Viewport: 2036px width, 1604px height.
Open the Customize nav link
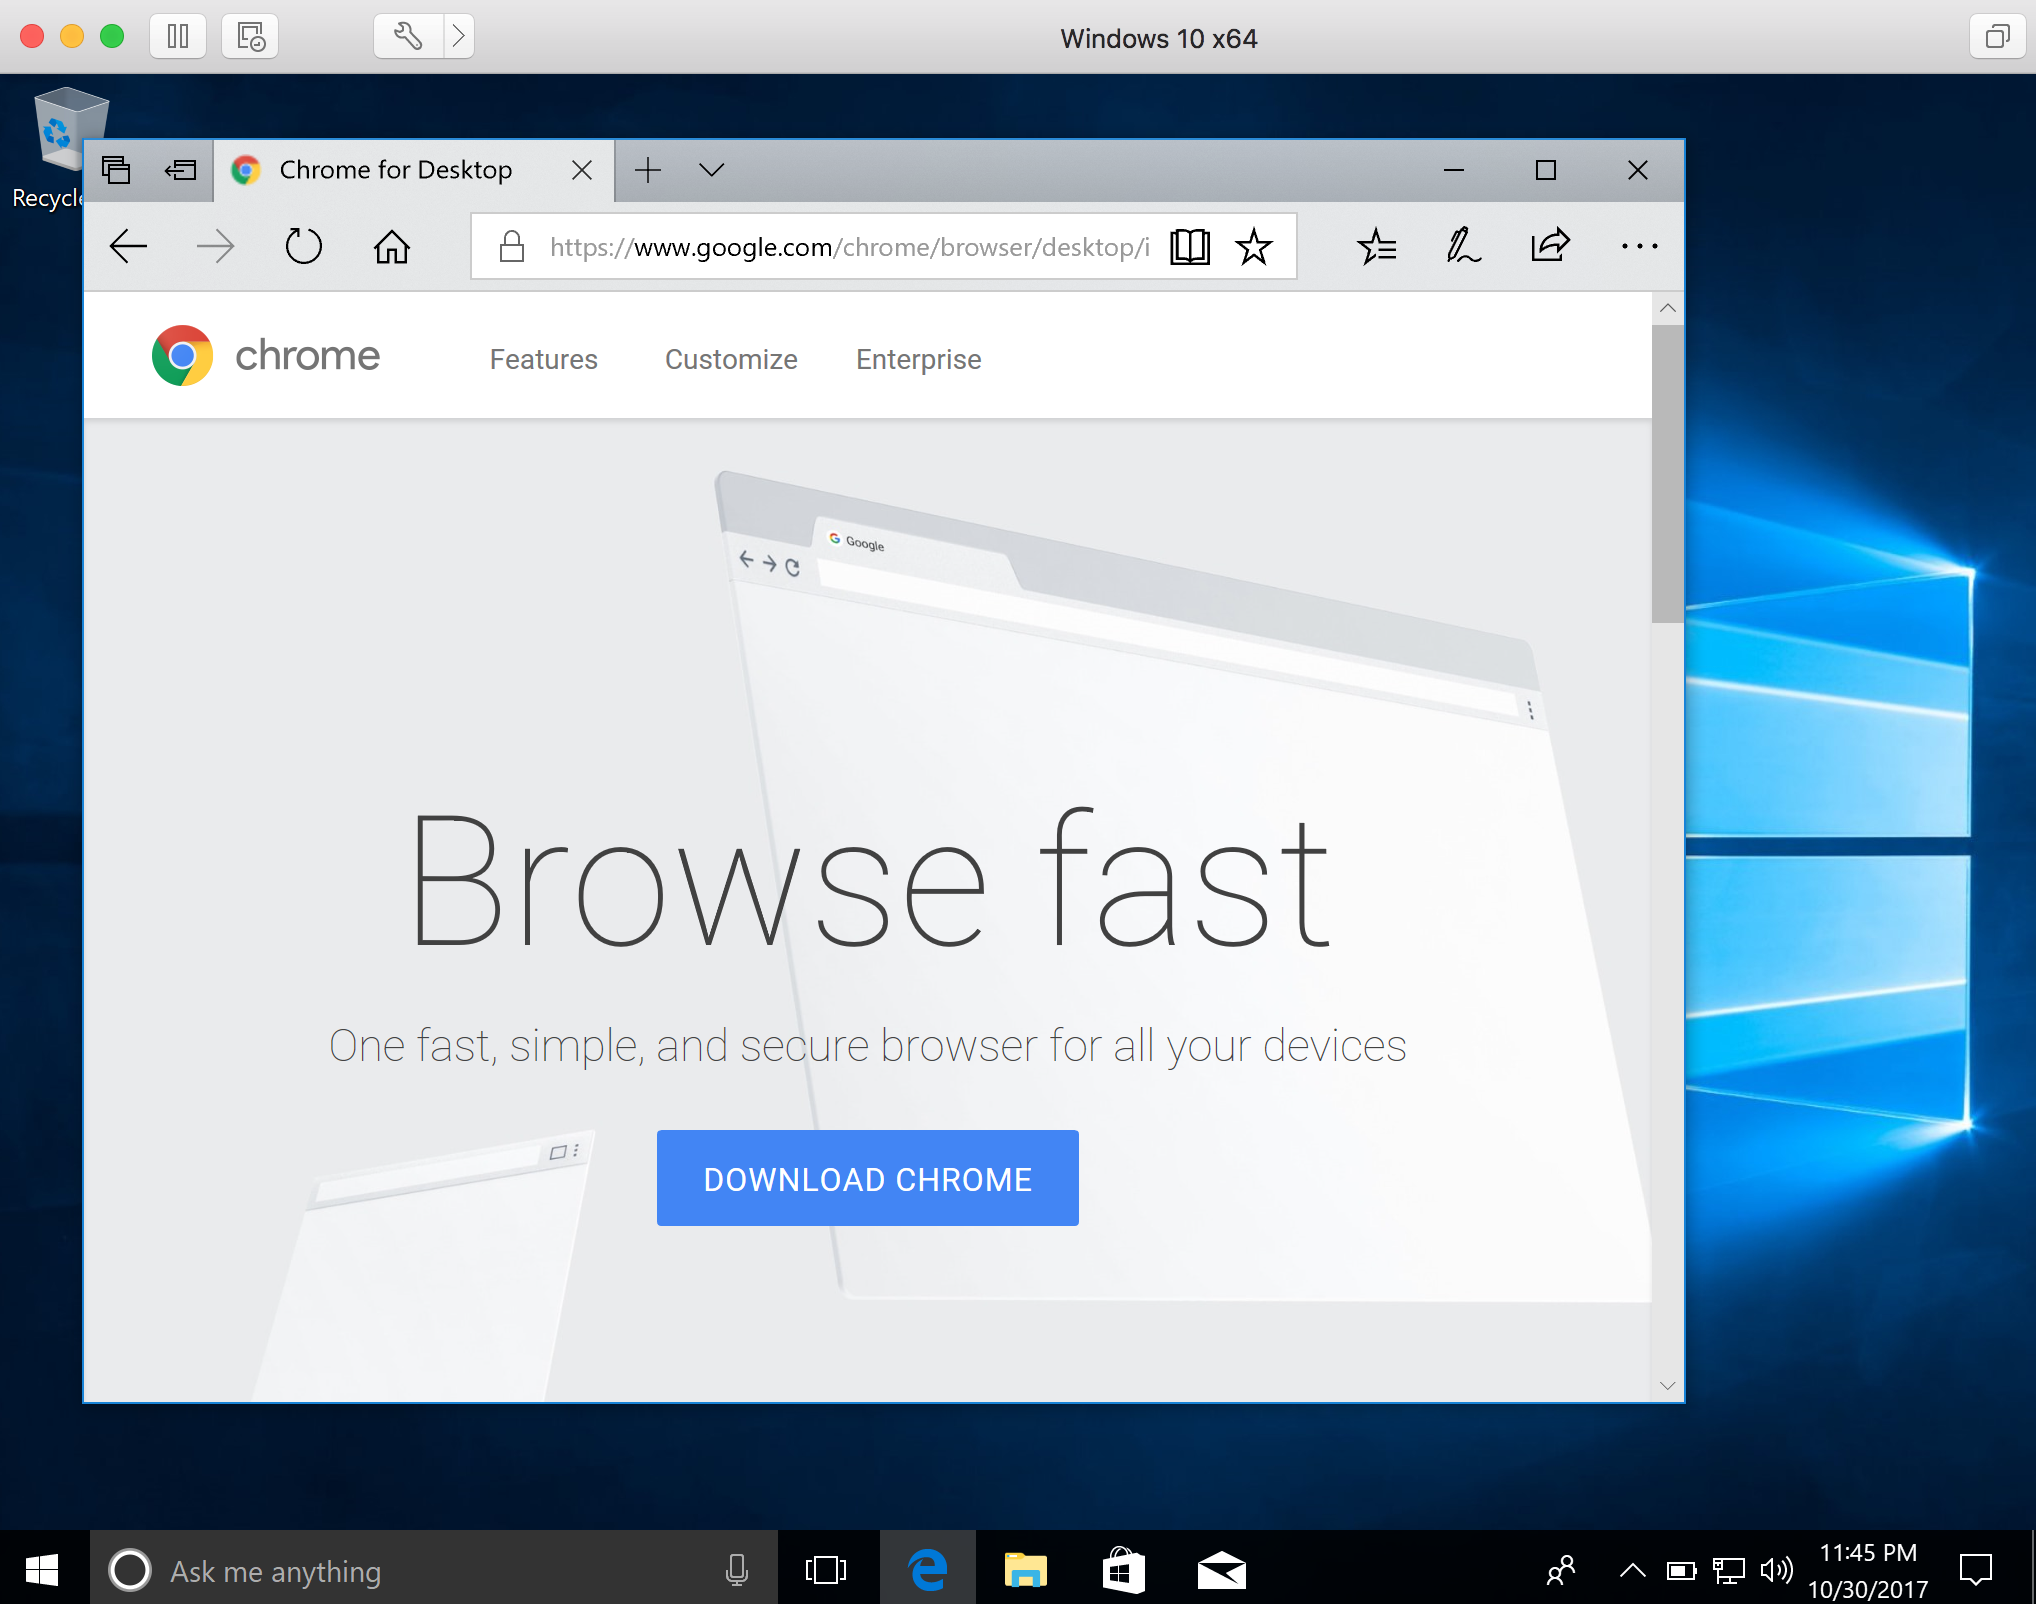731,359
